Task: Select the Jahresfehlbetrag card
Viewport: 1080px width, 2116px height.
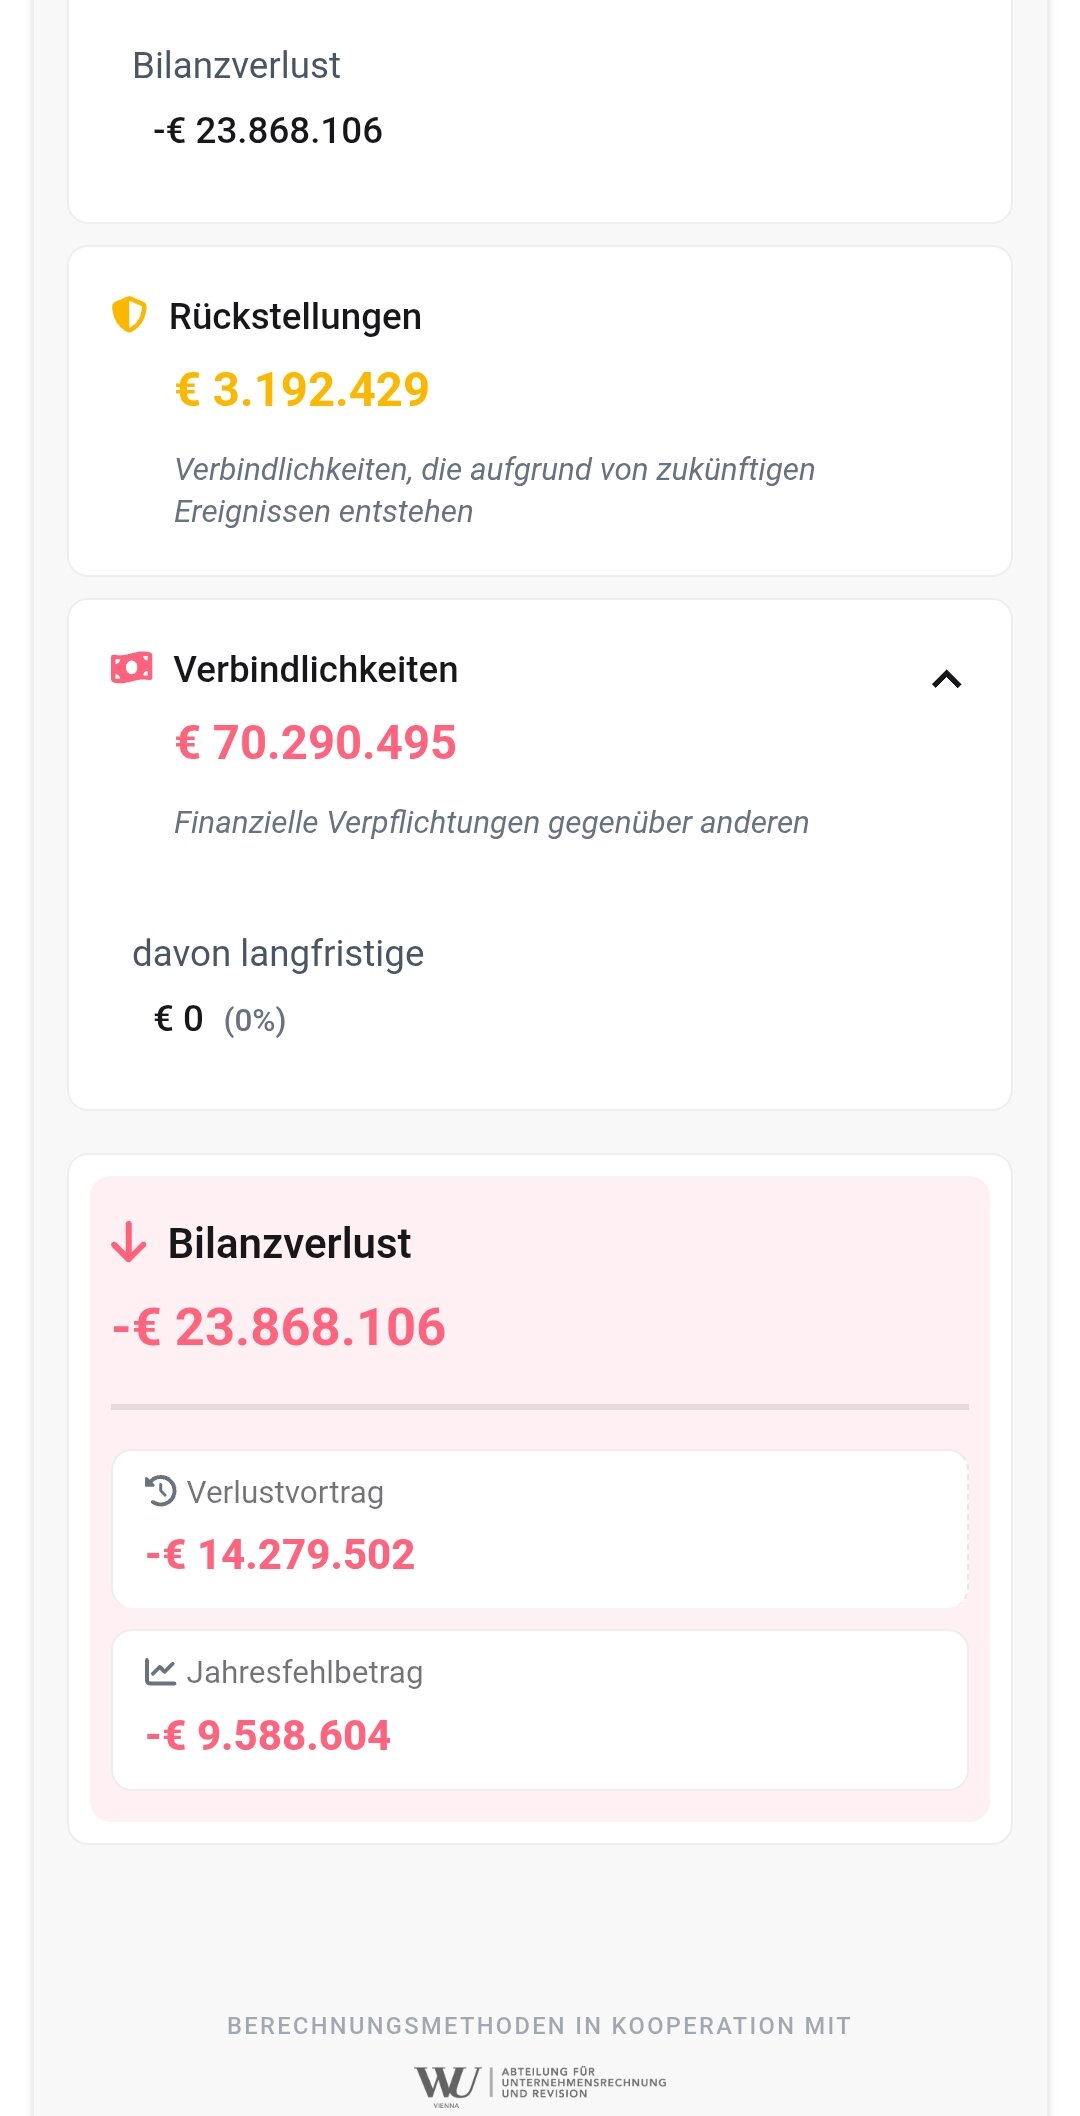Action: (540, 1710)
